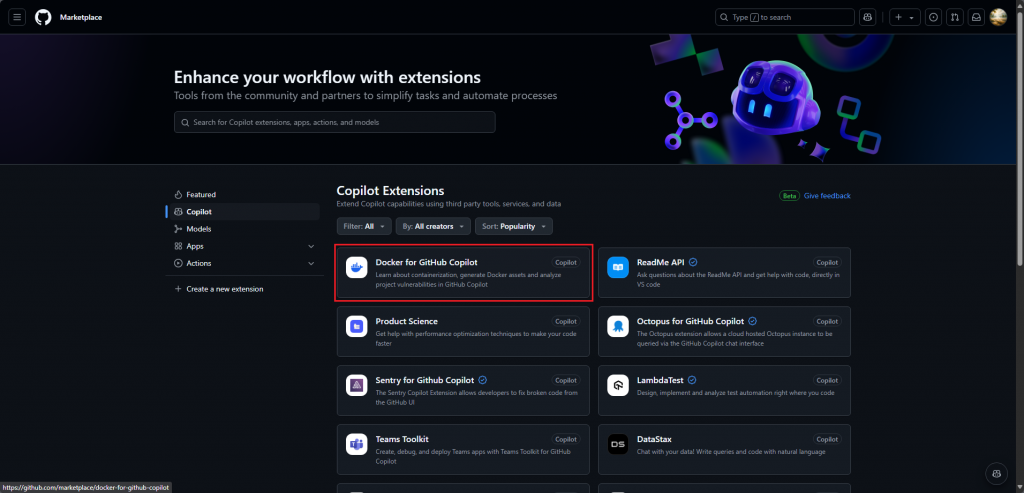The image size is (1024, 493).
Task: Click the Sentry logo icon
Action: tap(357, 385)
